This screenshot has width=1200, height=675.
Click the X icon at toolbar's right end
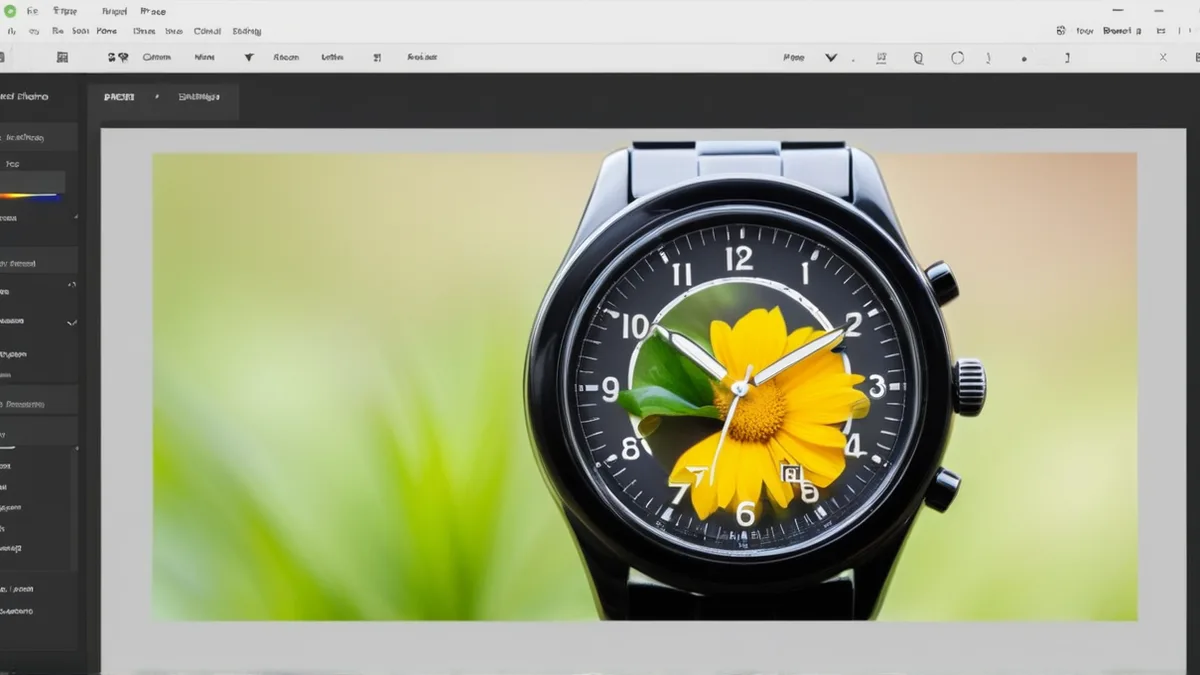click(x=1163, y=58)
